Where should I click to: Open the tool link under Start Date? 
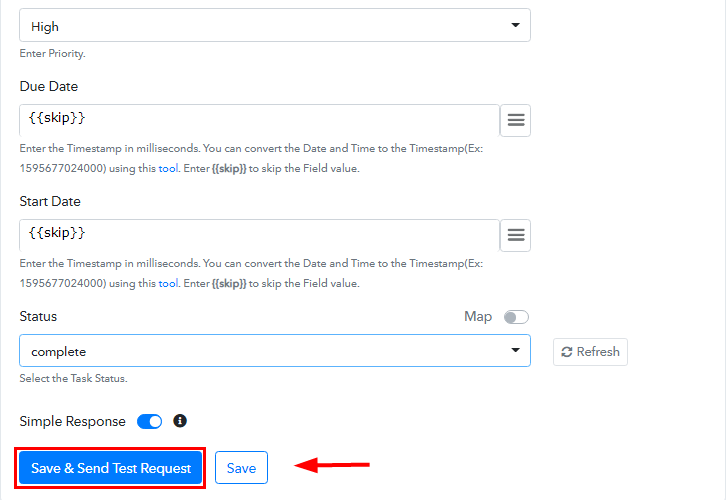tap(168, 283)
